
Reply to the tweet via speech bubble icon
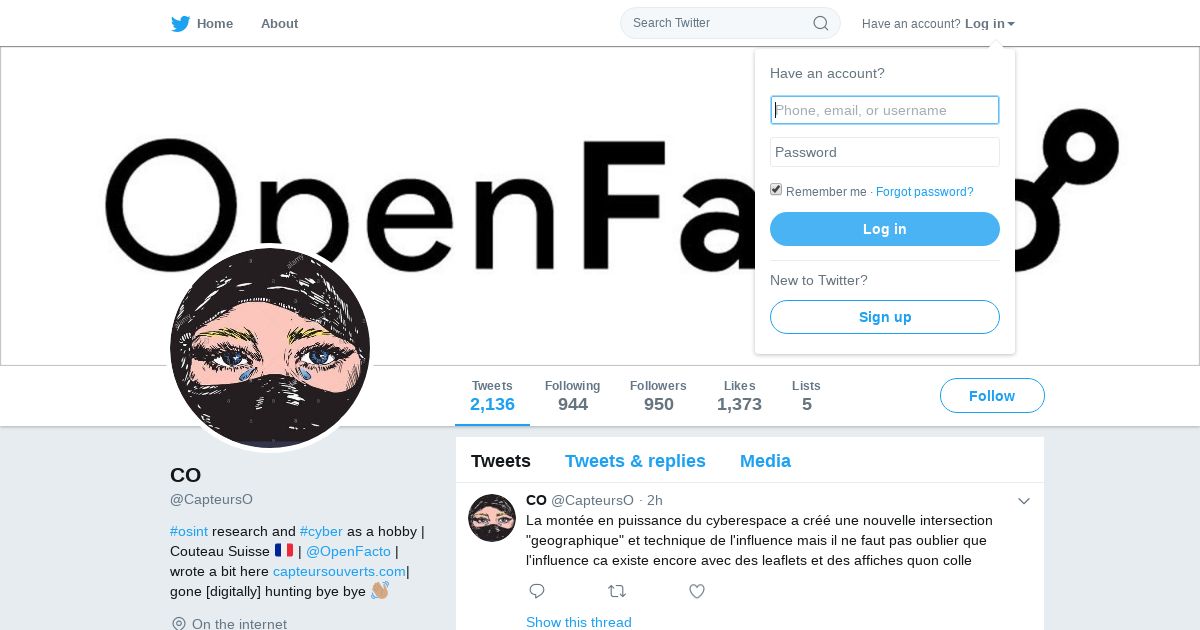coord(537,591)
